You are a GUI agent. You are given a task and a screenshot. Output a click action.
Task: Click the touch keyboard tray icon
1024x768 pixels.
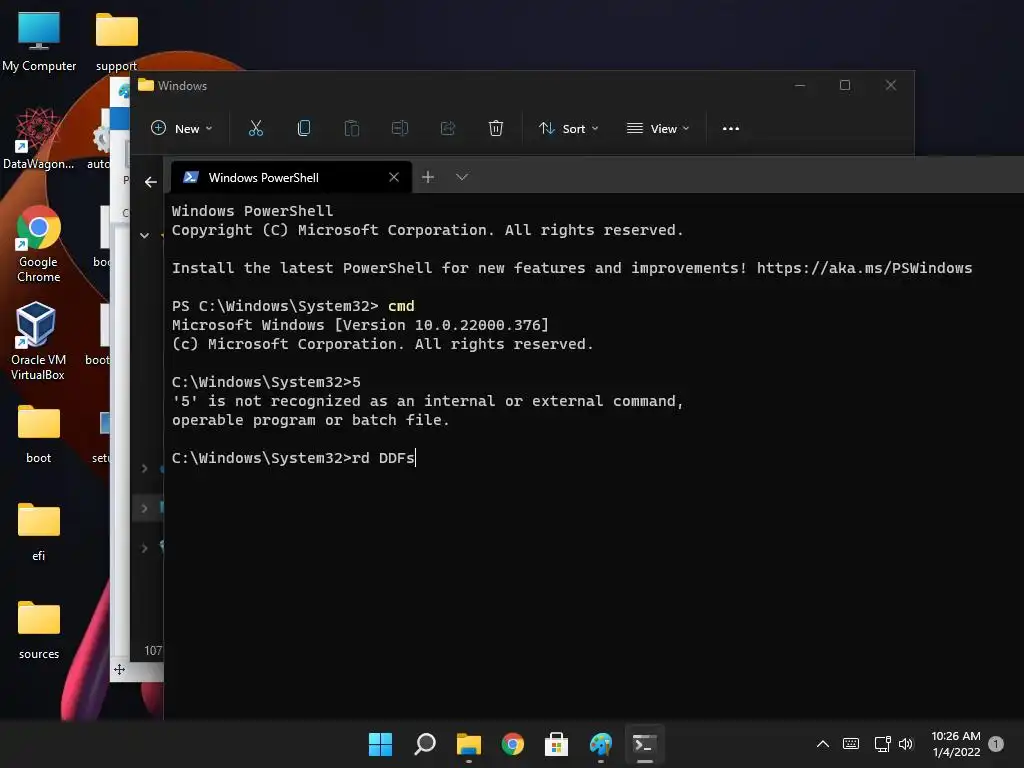click(x=851, y=744)
